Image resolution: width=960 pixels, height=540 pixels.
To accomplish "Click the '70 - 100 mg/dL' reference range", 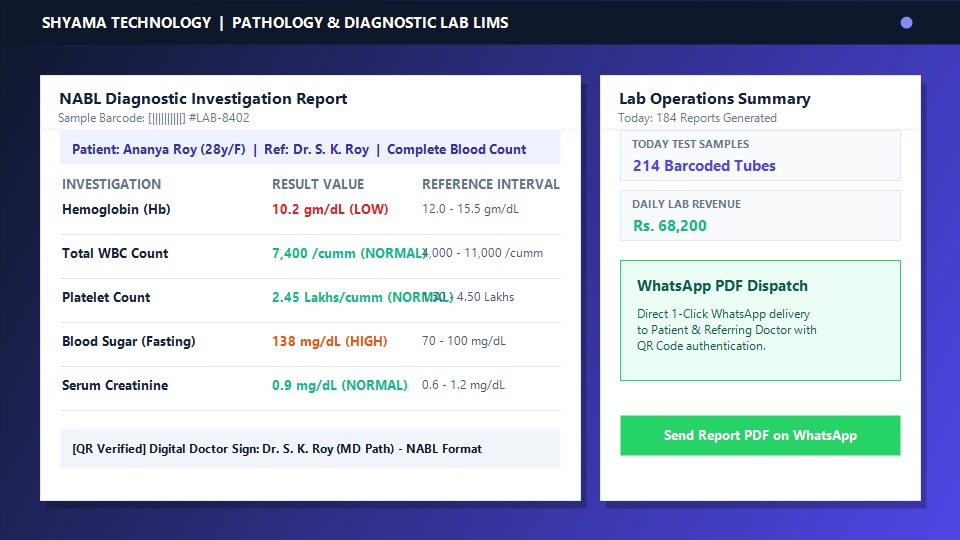I will (463, 341).
